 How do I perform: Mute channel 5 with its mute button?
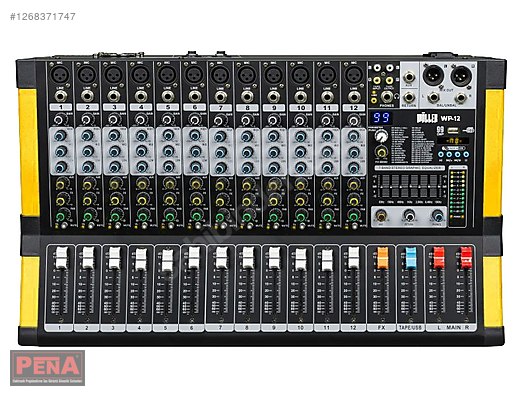click(x=171, y=226)
